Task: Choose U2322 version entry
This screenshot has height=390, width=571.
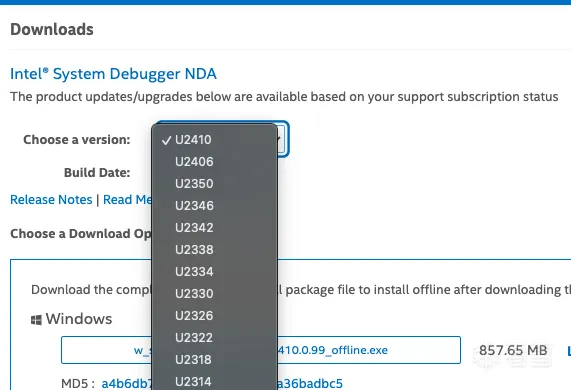Action: (x=214, y=338)
